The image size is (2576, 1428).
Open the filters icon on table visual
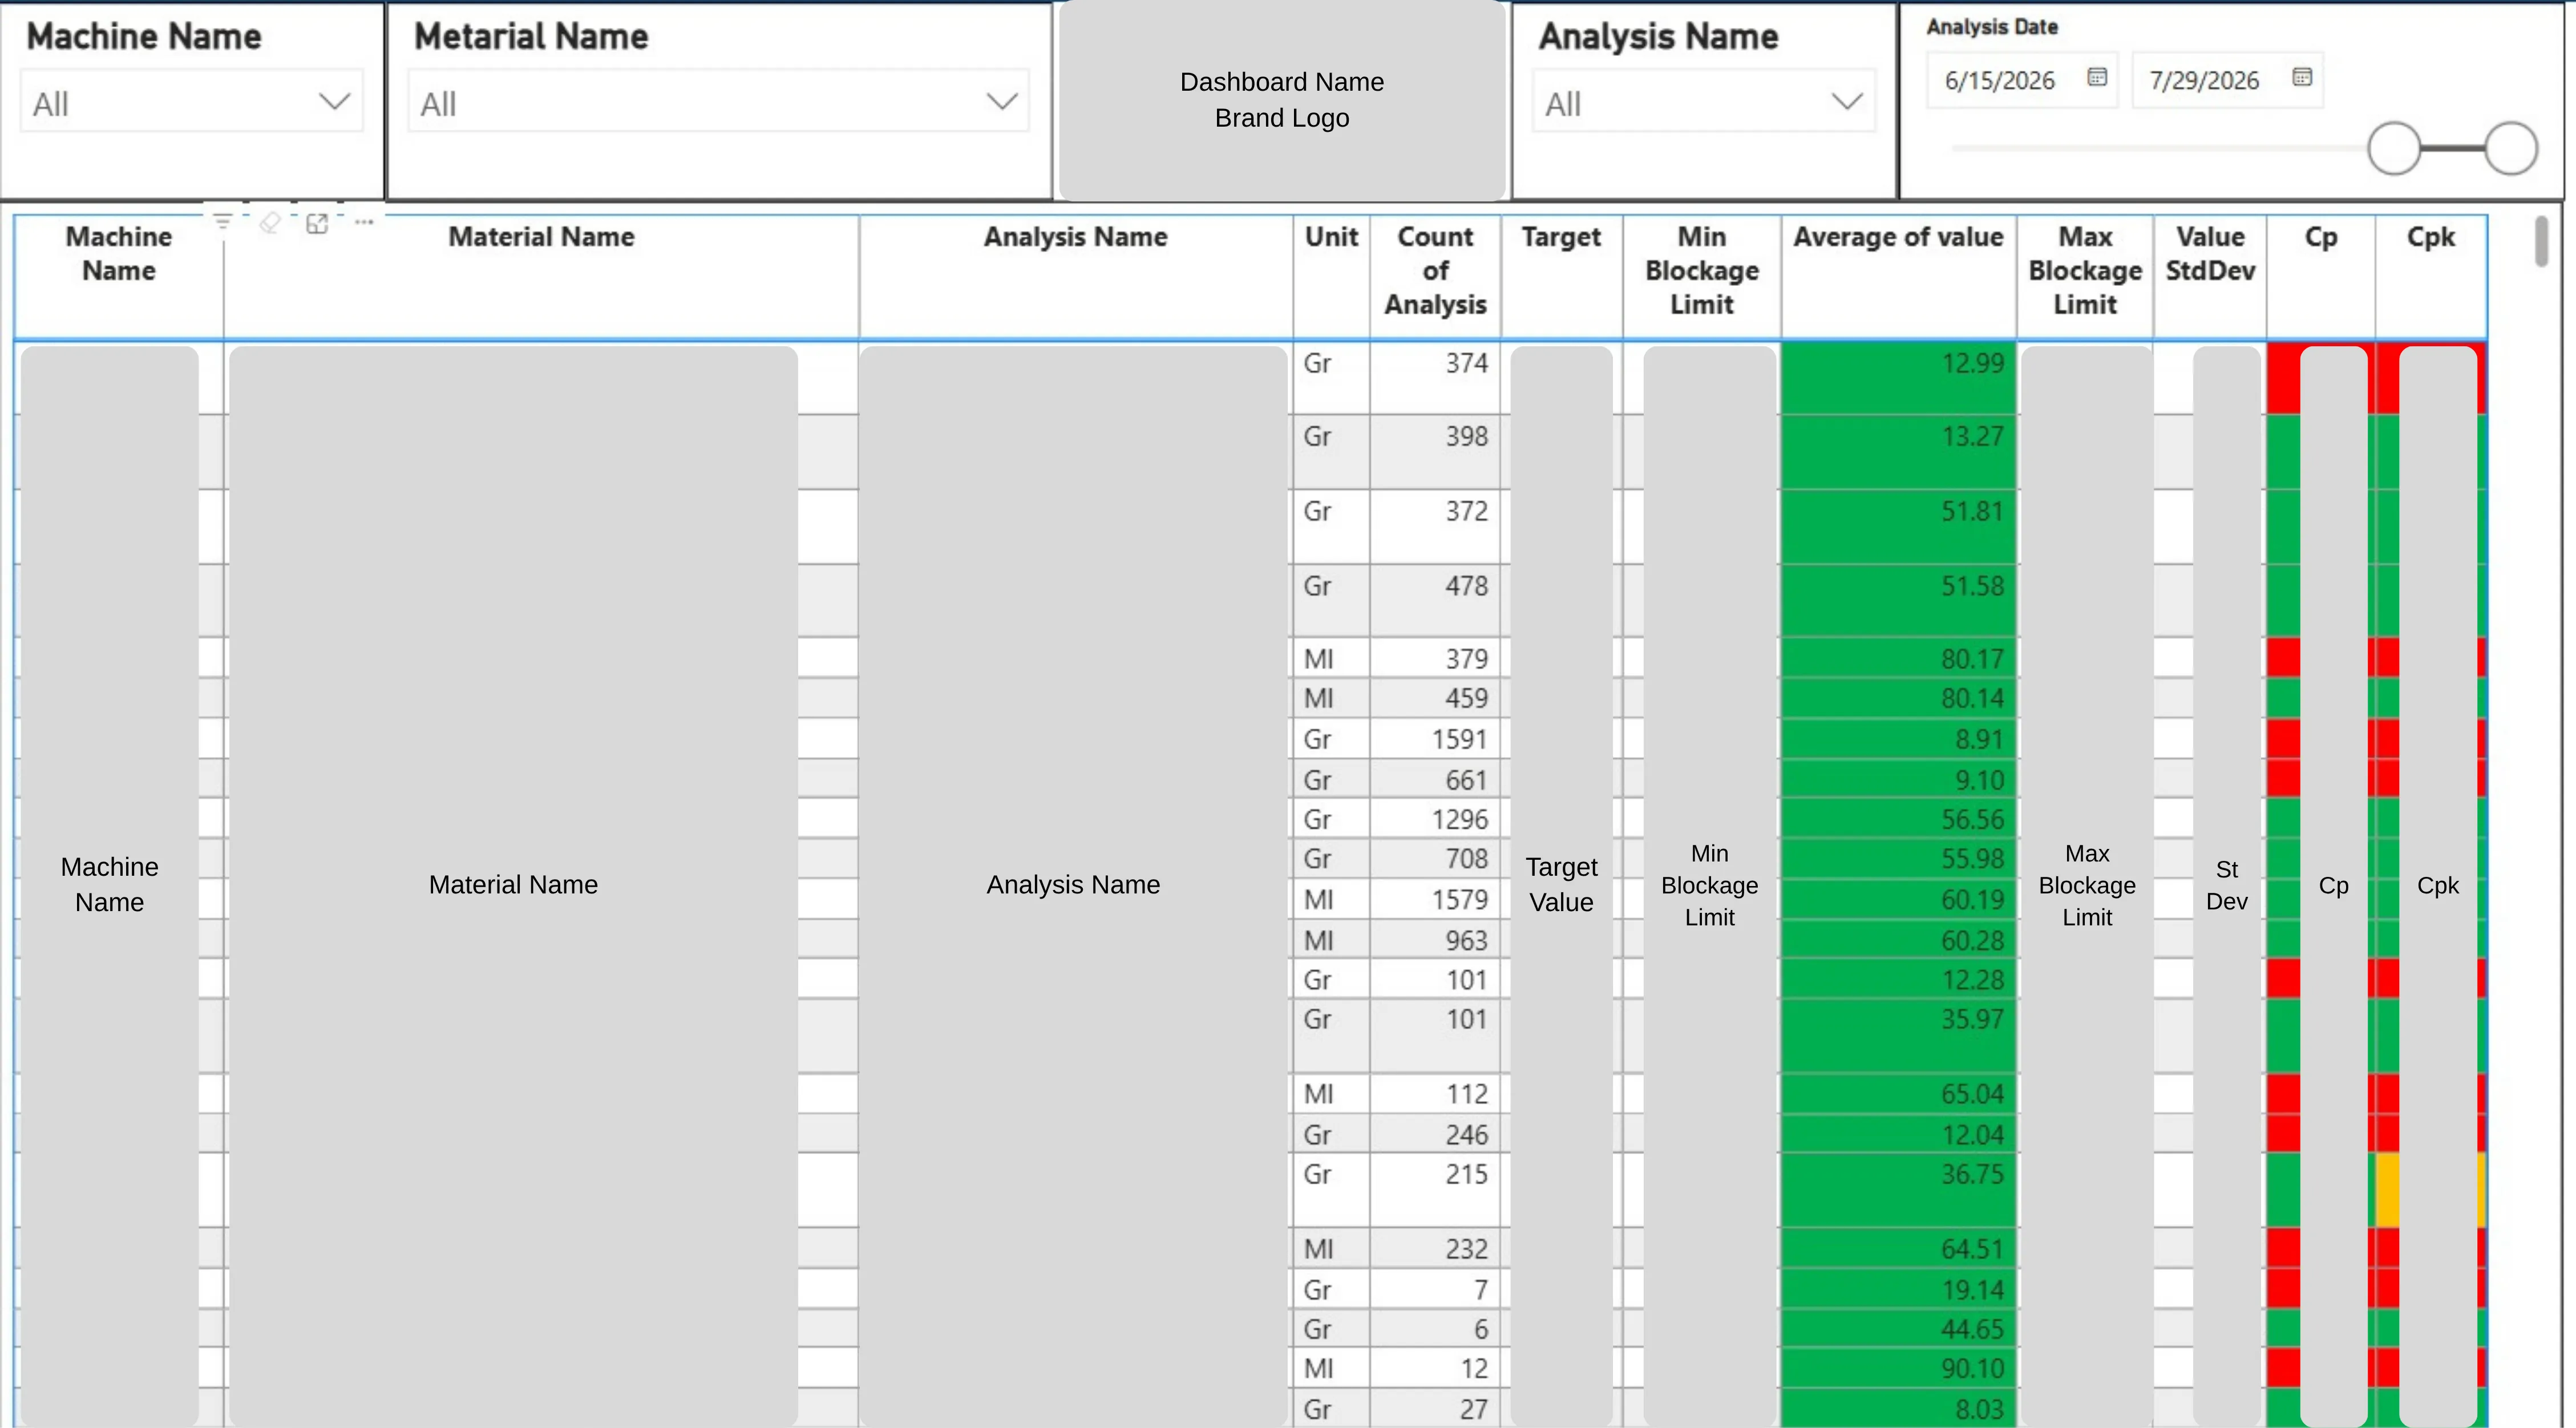pos(223,222)
